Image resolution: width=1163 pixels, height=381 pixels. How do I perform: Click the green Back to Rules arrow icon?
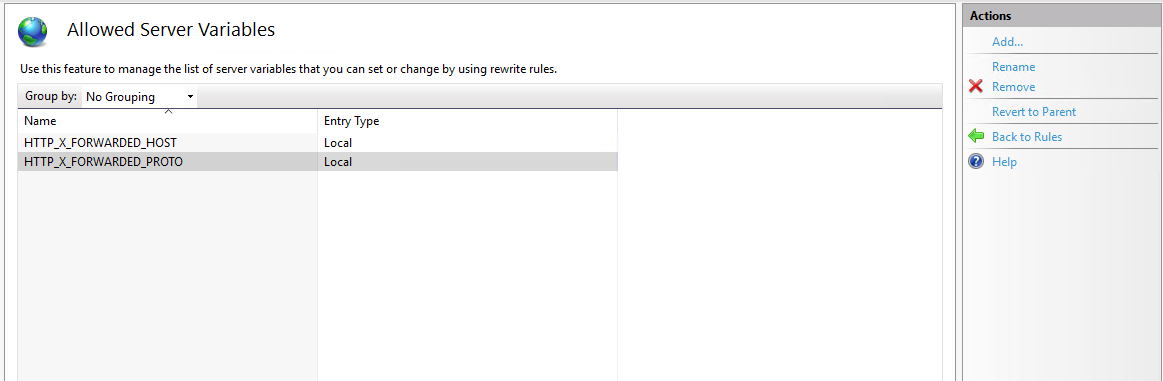[976, 136]
